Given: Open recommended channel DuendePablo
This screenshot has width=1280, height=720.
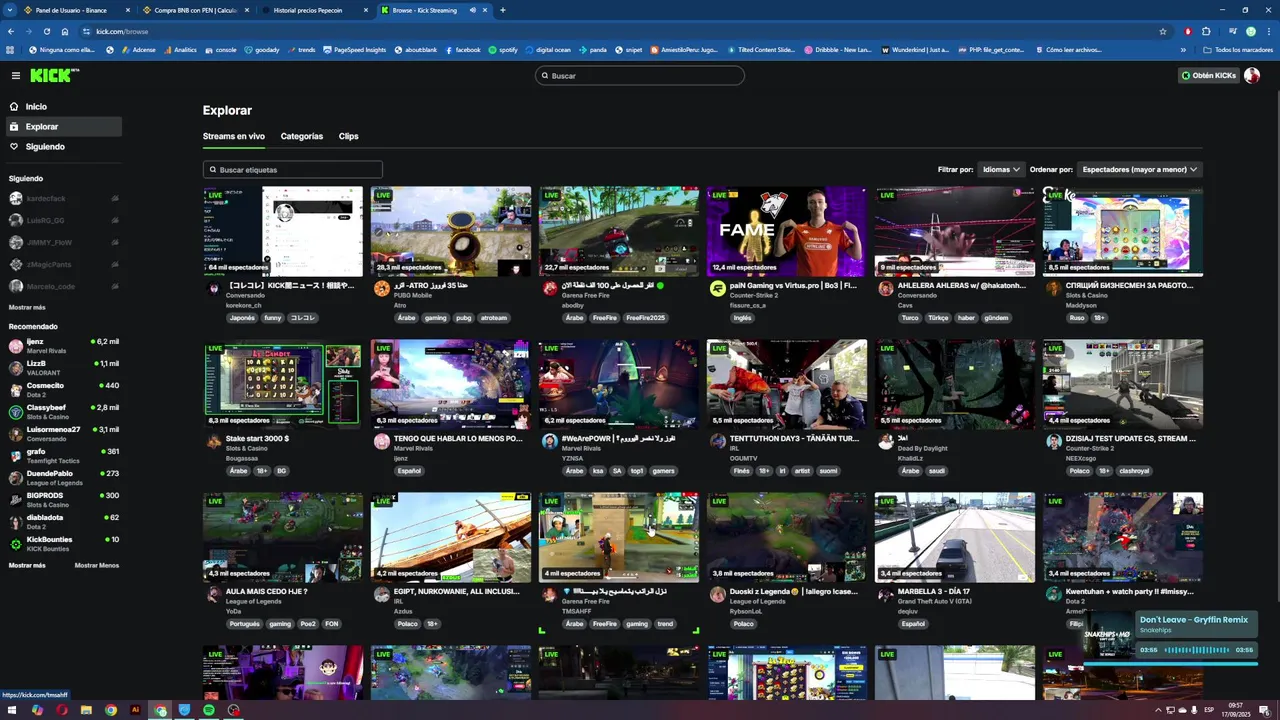Looking at the screenshot, I should click(63, 478).
